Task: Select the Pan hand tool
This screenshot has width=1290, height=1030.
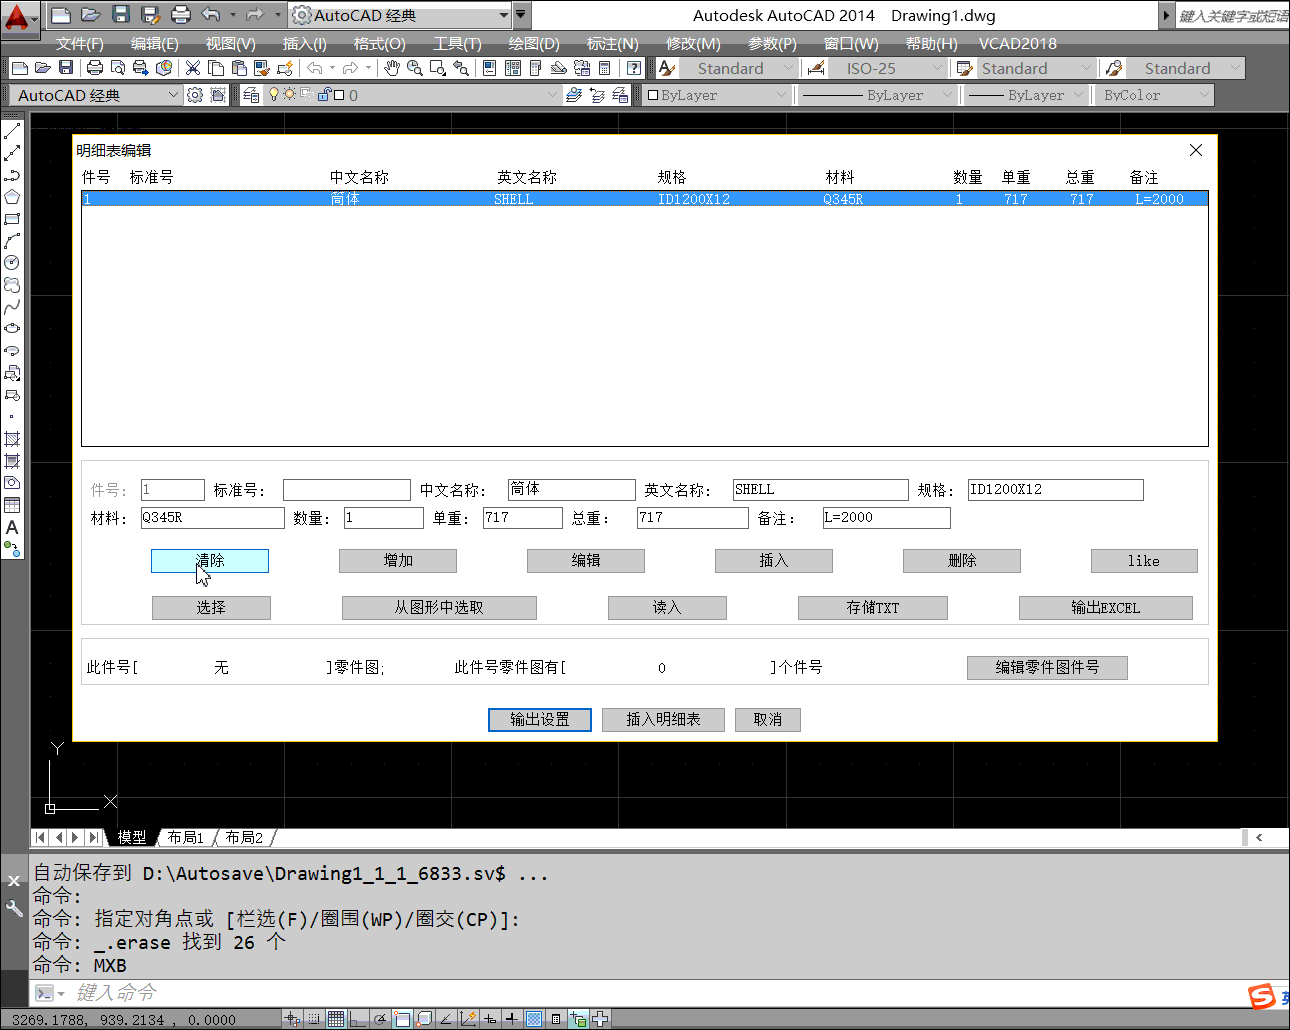Action: coord(392,68)
